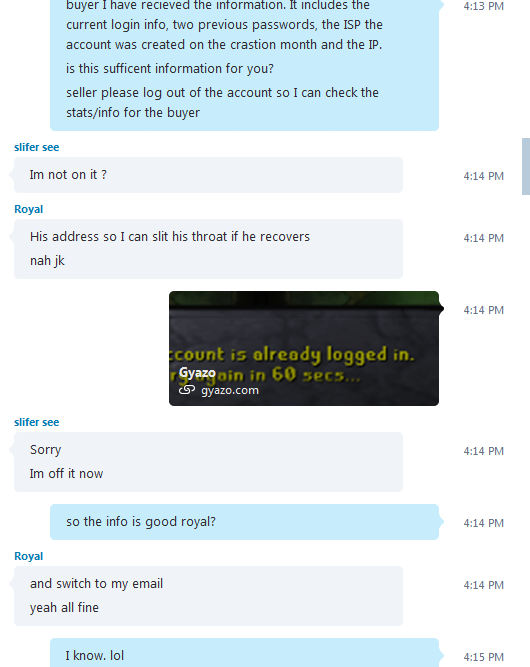Click the "so the info is good royal?" bubble
Viewport: 530px width, 667px height.
click(245, 522)
